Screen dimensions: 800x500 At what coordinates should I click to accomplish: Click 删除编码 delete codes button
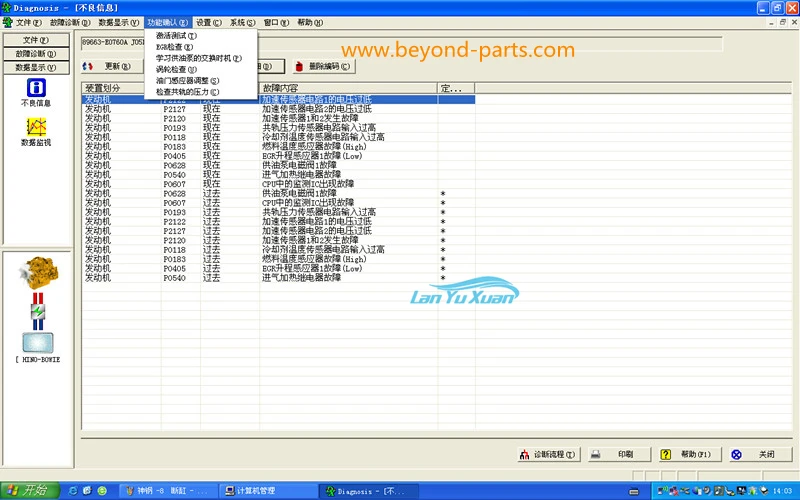coord(323,66)
